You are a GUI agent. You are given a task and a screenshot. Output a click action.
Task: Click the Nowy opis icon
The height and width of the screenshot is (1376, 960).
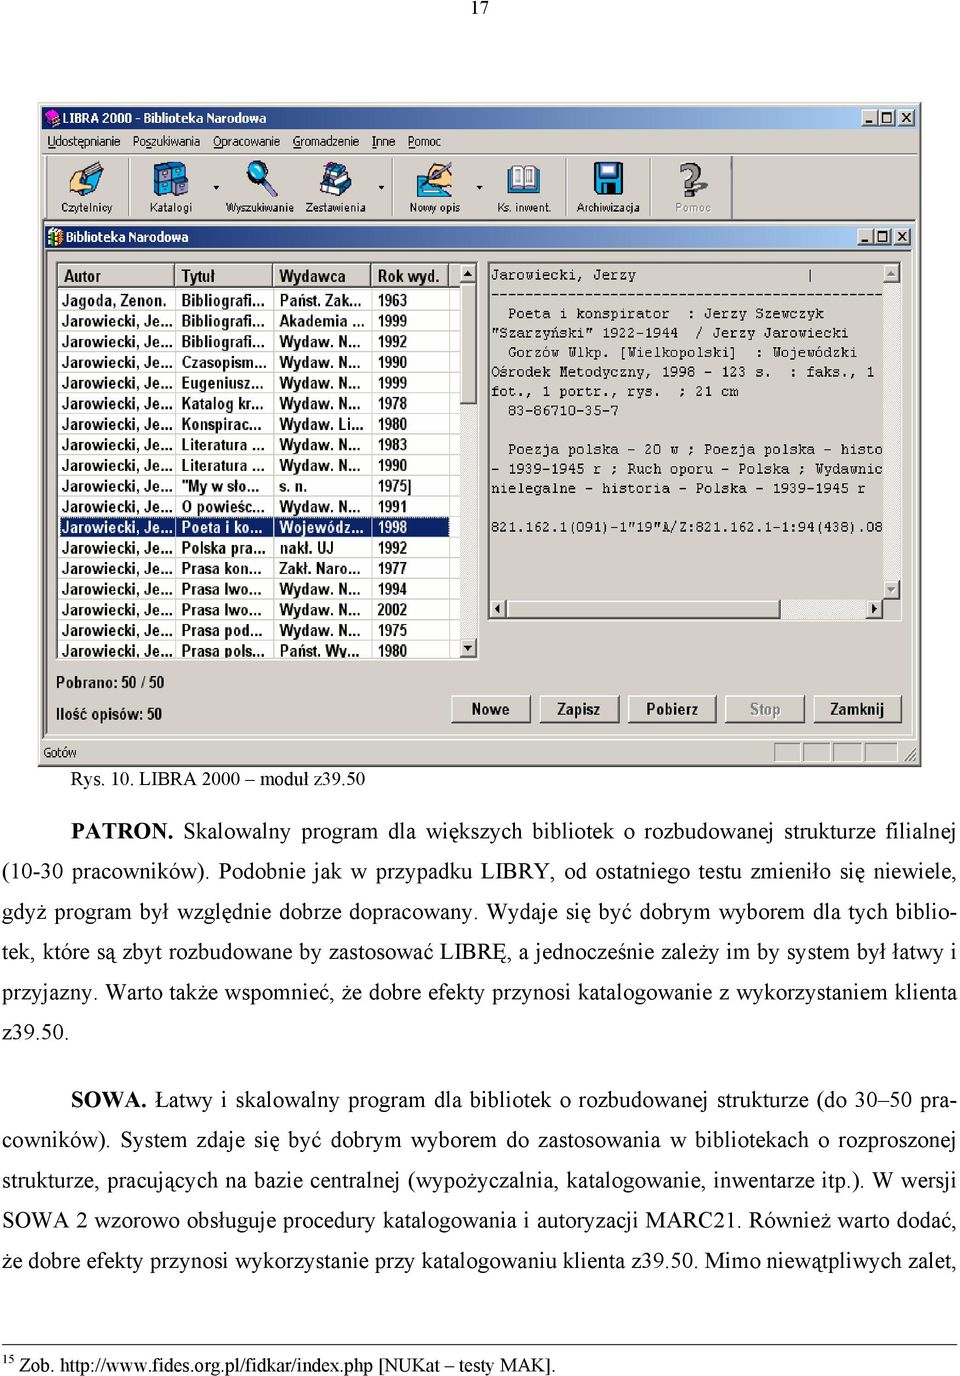tap(435, 180)
